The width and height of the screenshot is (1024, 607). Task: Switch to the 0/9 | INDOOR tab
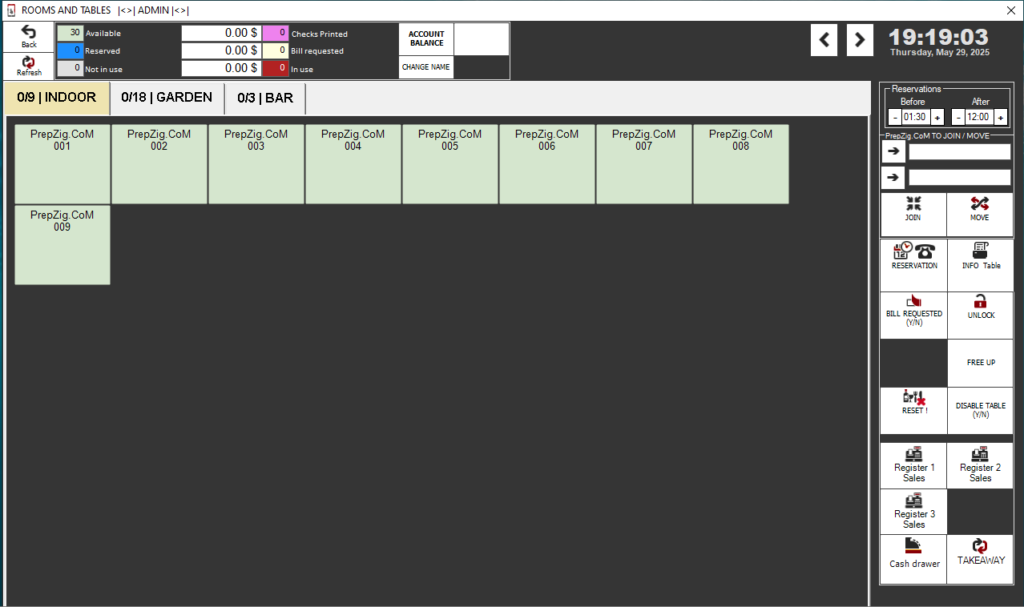tap(57, 98)
